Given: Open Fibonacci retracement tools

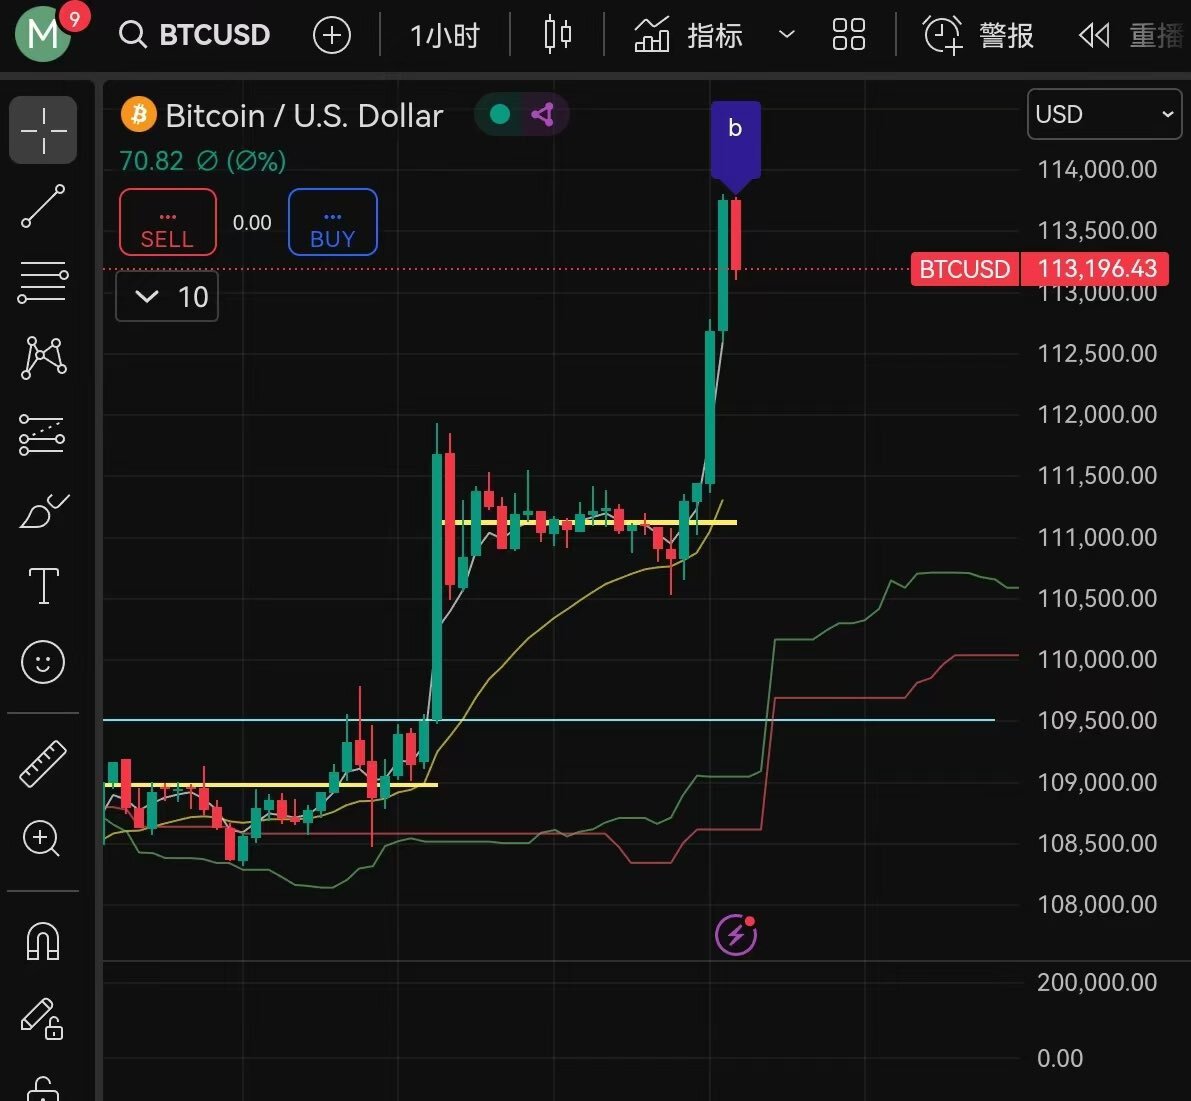Looking at the screenshot, I should click(43, 282).
